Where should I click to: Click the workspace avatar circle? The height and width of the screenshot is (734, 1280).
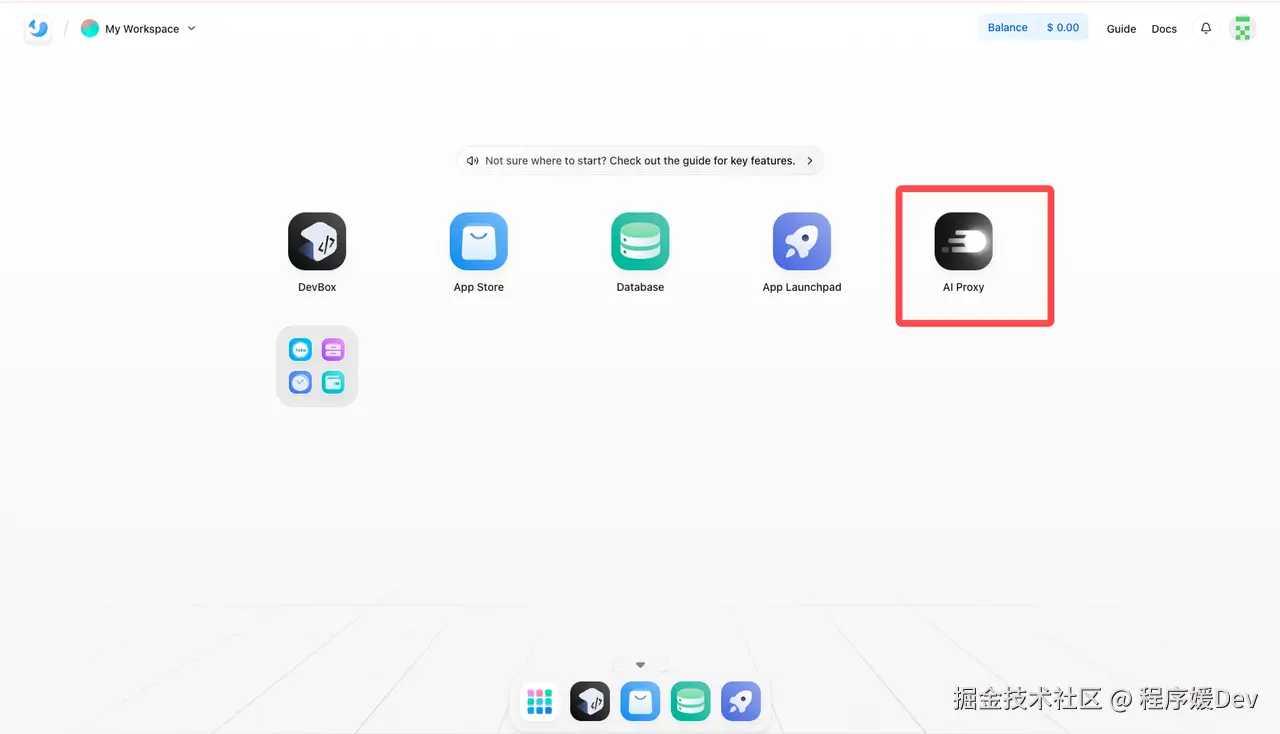tap(90, 28)
